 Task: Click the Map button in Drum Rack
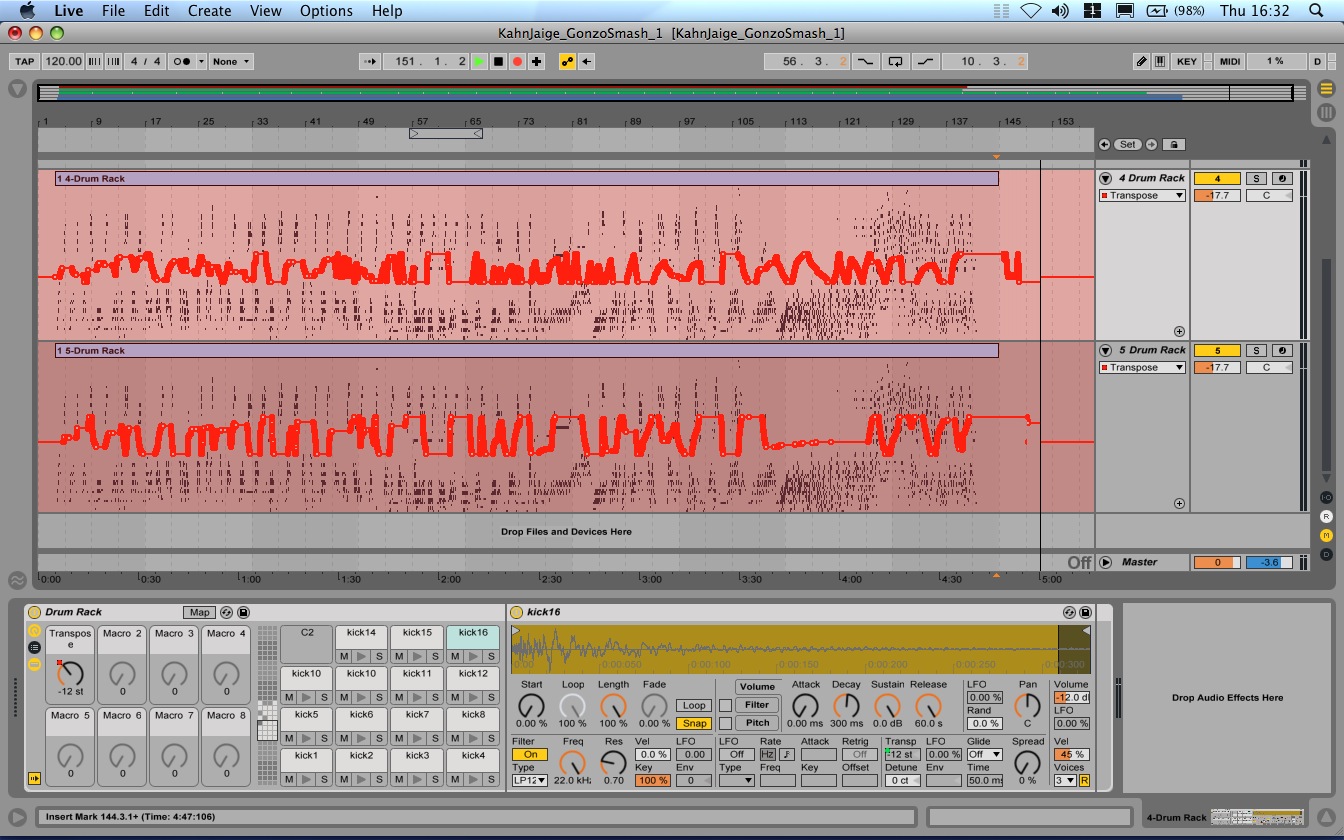(199, 612)
